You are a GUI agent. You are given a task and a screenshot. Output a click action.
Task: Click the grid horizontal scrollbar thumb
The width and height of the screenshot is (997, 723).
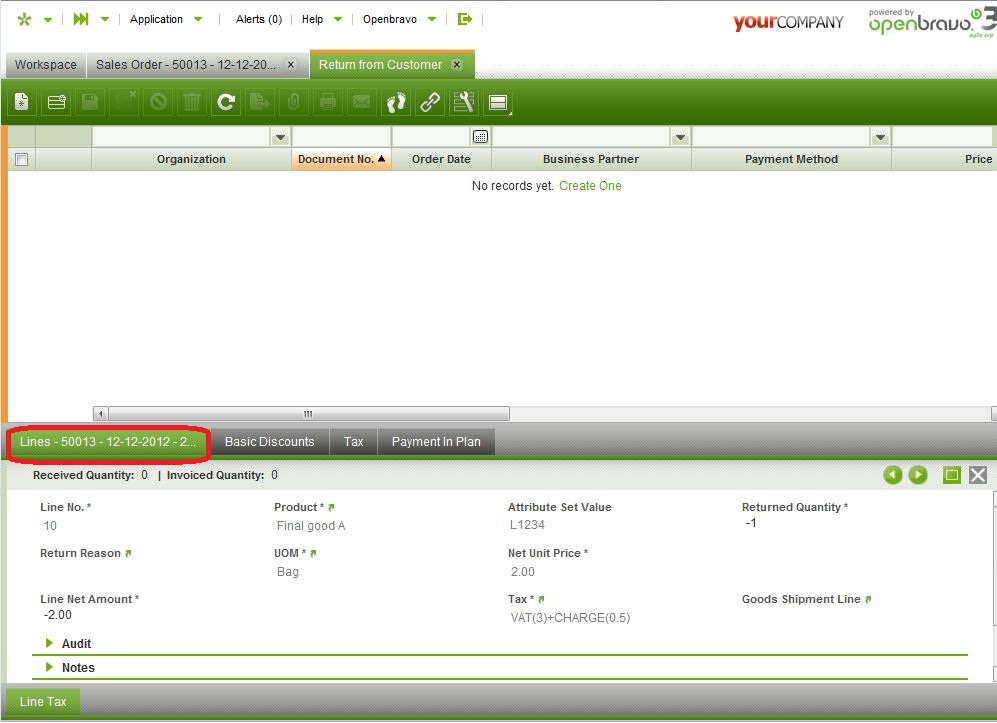click(308, 414)
